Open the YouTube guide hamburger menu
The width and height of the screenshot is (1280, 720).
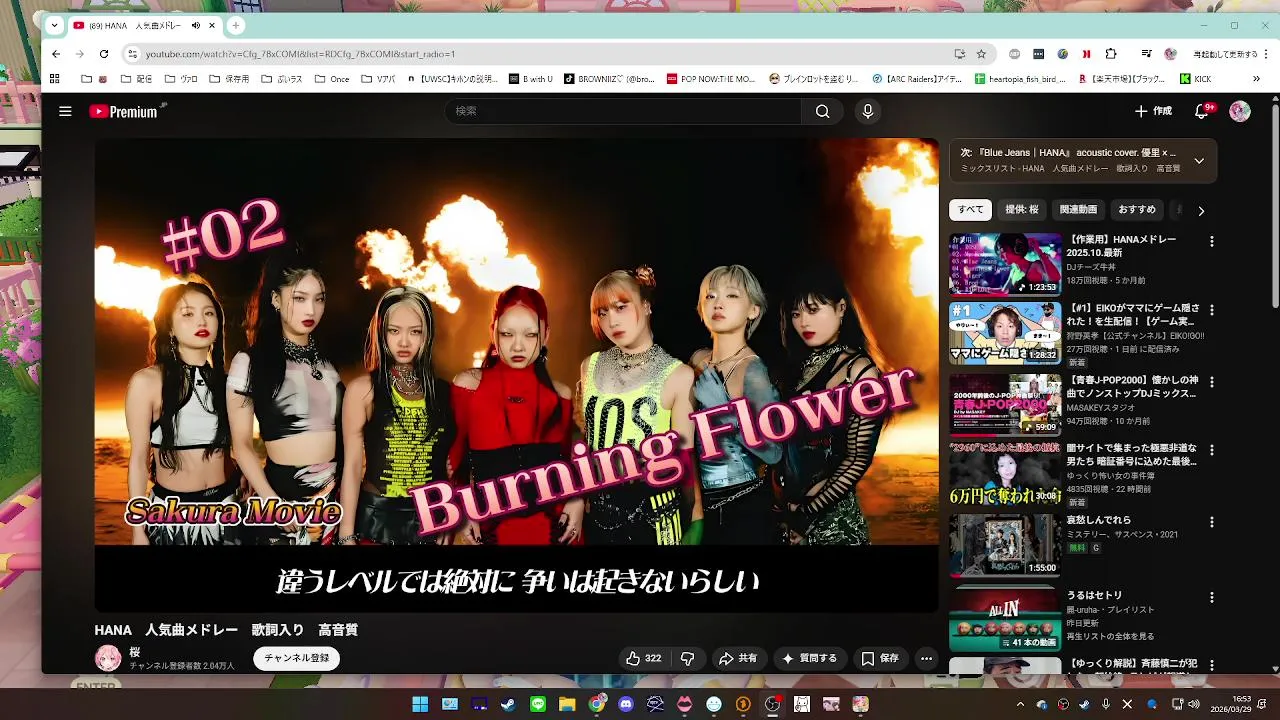[x=65, y=111]
